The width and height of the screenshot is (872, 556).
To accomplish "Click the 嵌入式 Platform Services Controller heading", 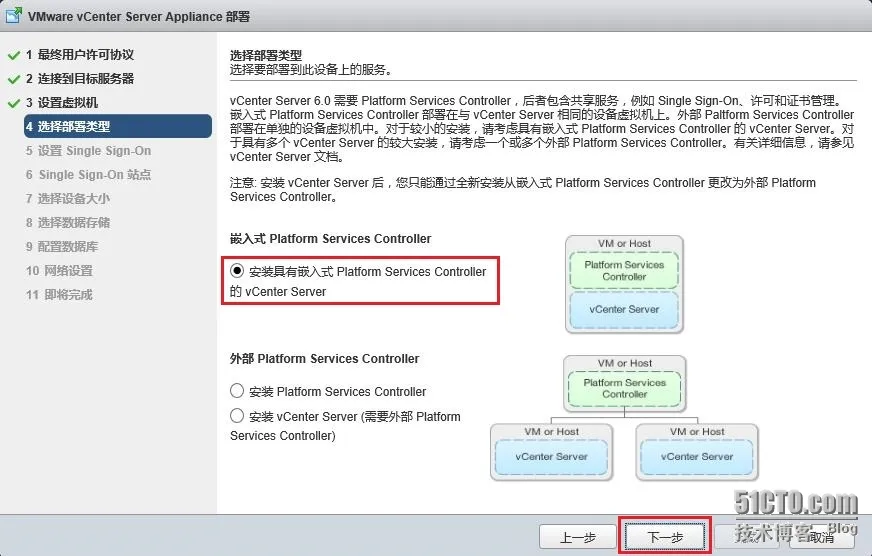I will click(330, 239).
